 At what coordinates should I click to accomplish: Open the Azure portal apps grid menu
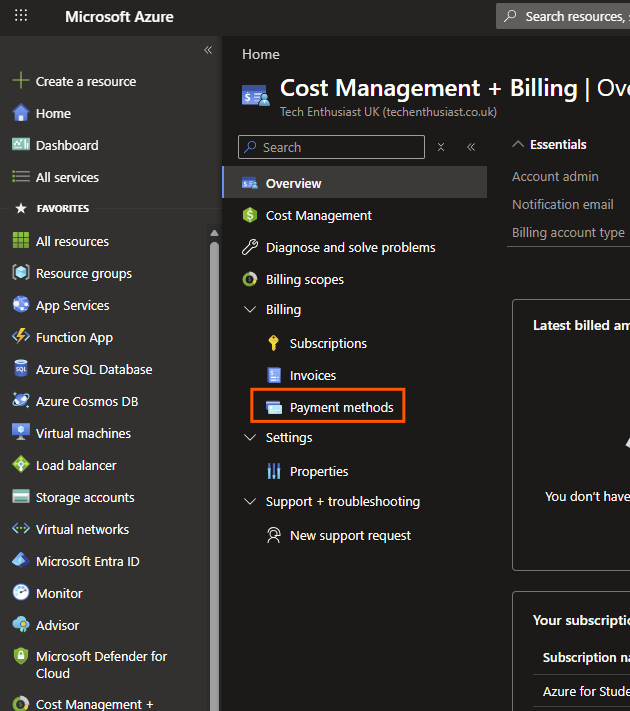[x=21, y=16]
